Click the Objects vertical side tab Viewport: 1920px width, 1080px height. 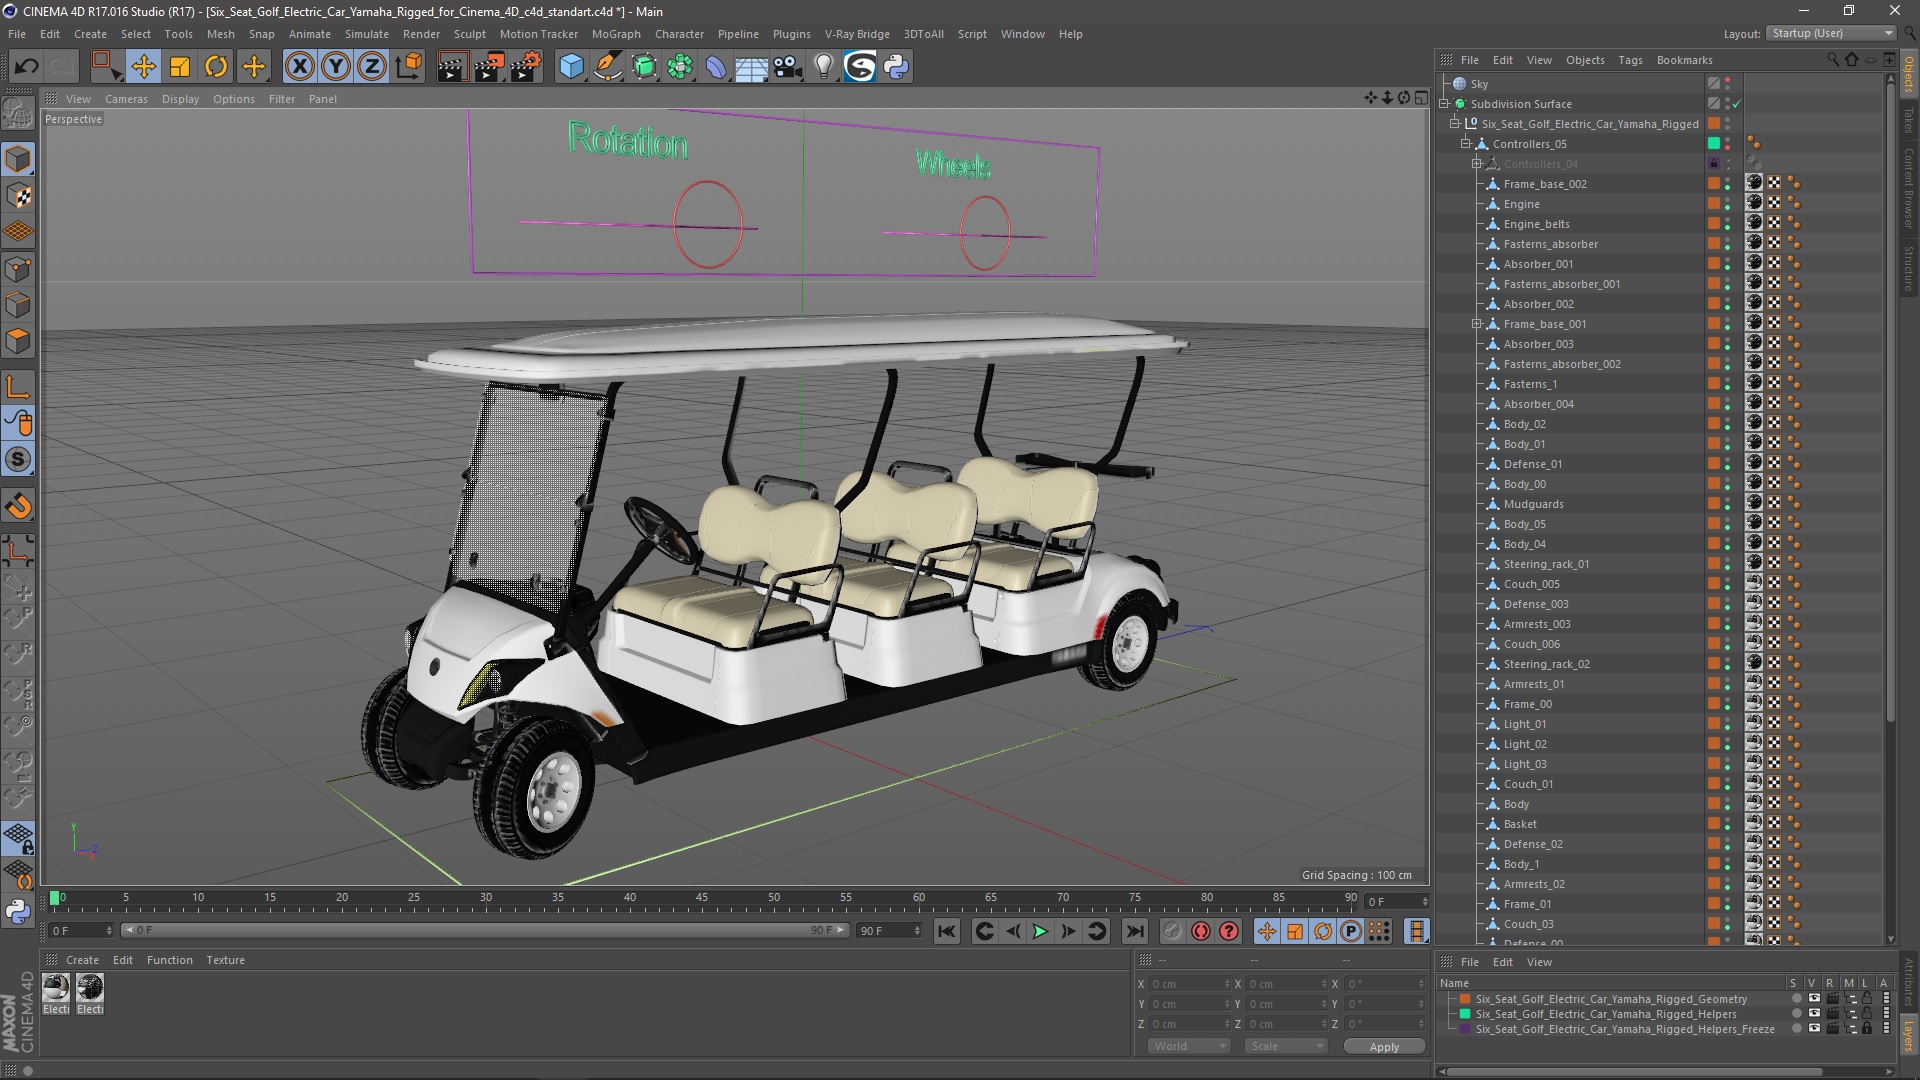(x=1909, y=75)
